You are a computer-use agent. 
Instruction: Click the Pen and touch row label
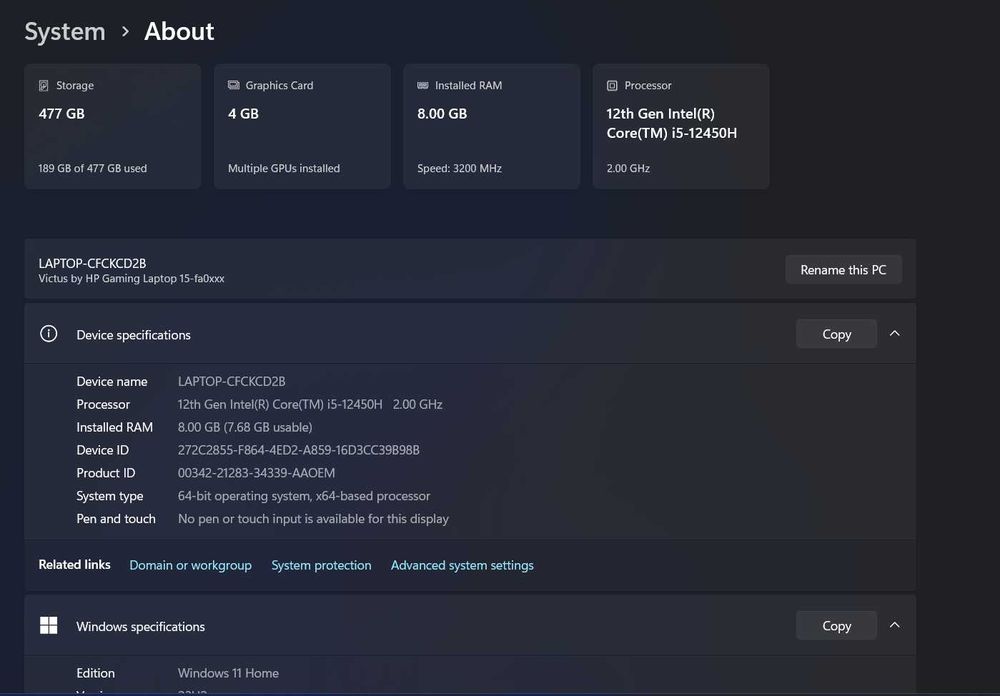click(116, 519)
